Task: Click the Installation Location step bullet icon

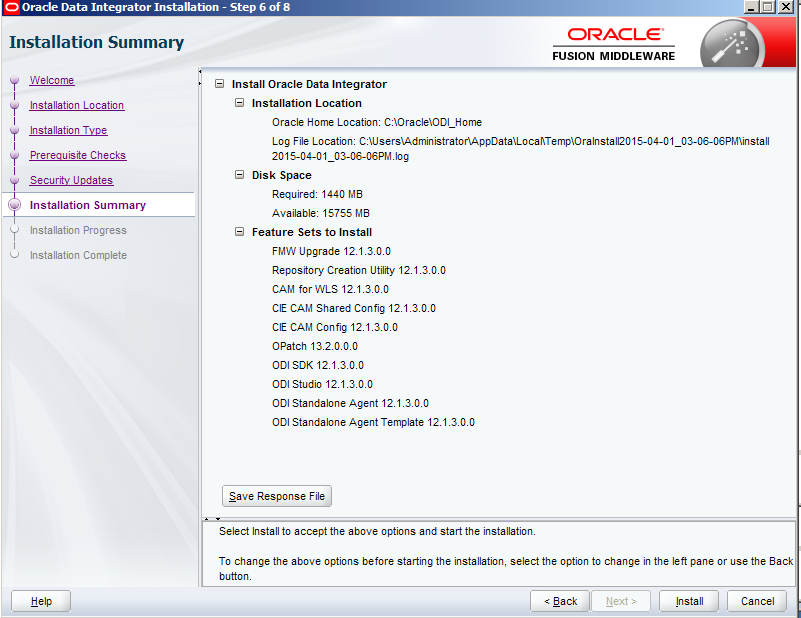Action: (x=14, y=106)
